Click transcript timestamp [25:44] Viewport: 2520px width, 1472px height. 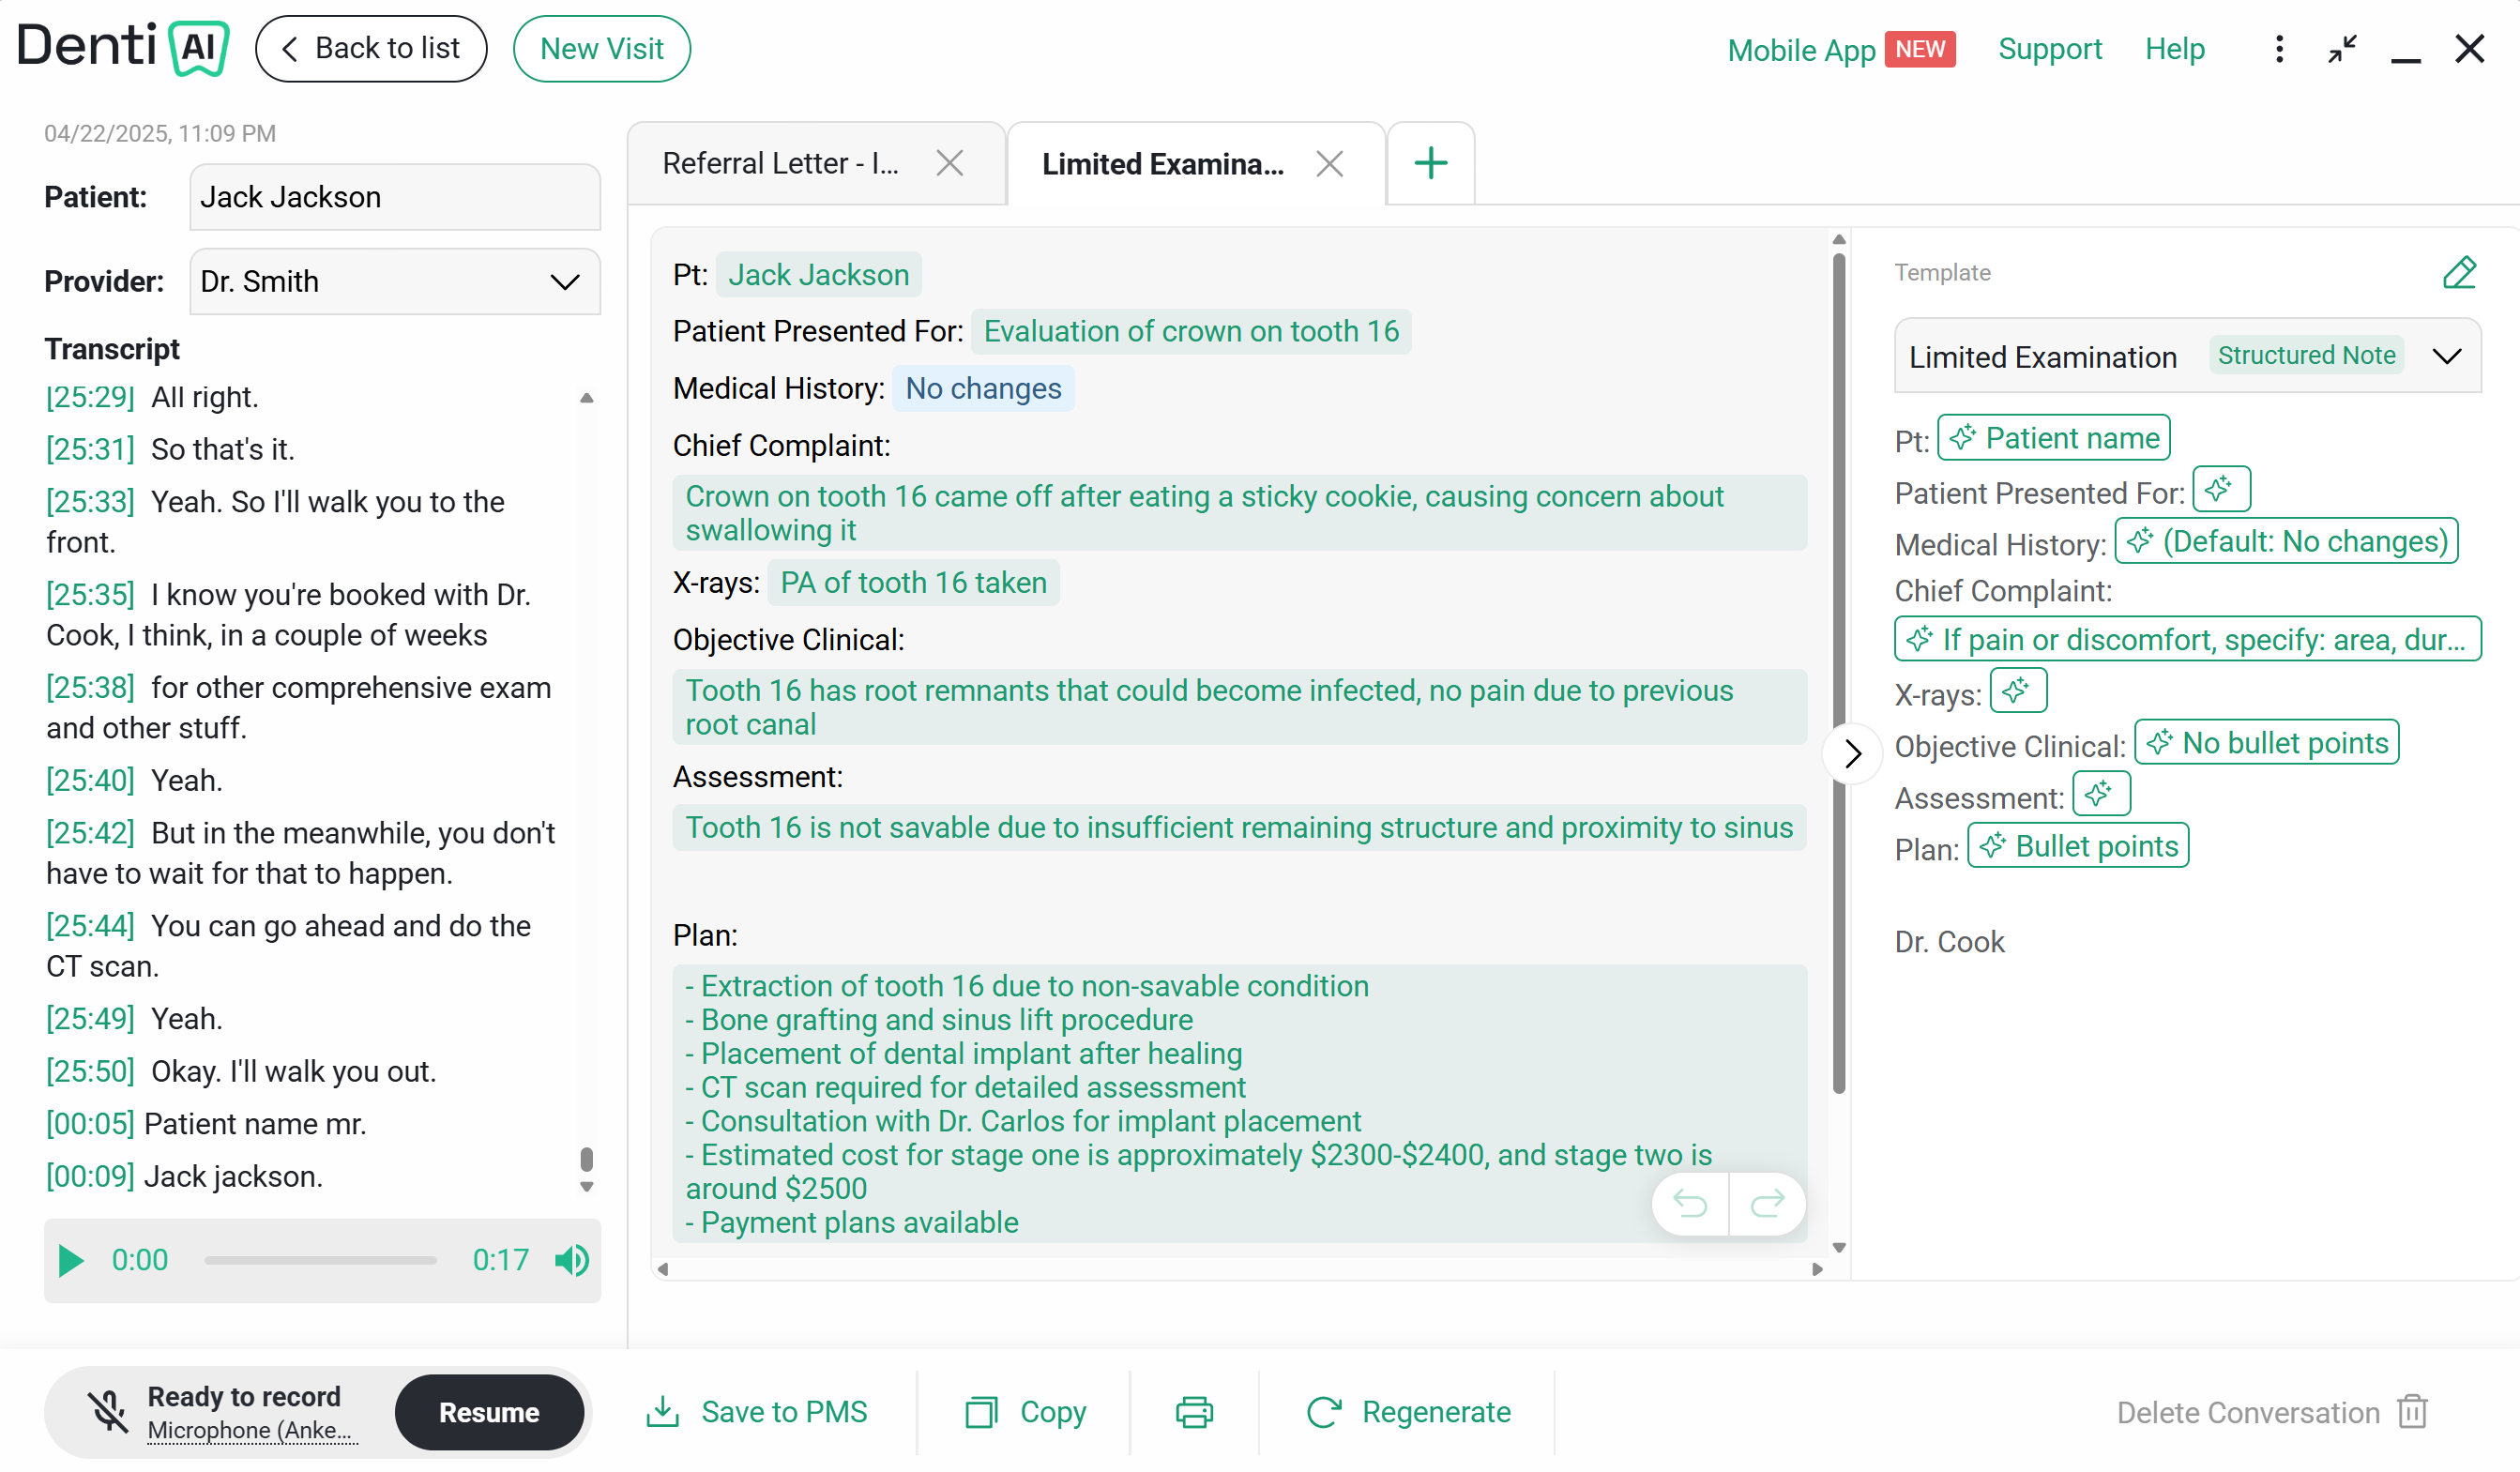(90, 925)
